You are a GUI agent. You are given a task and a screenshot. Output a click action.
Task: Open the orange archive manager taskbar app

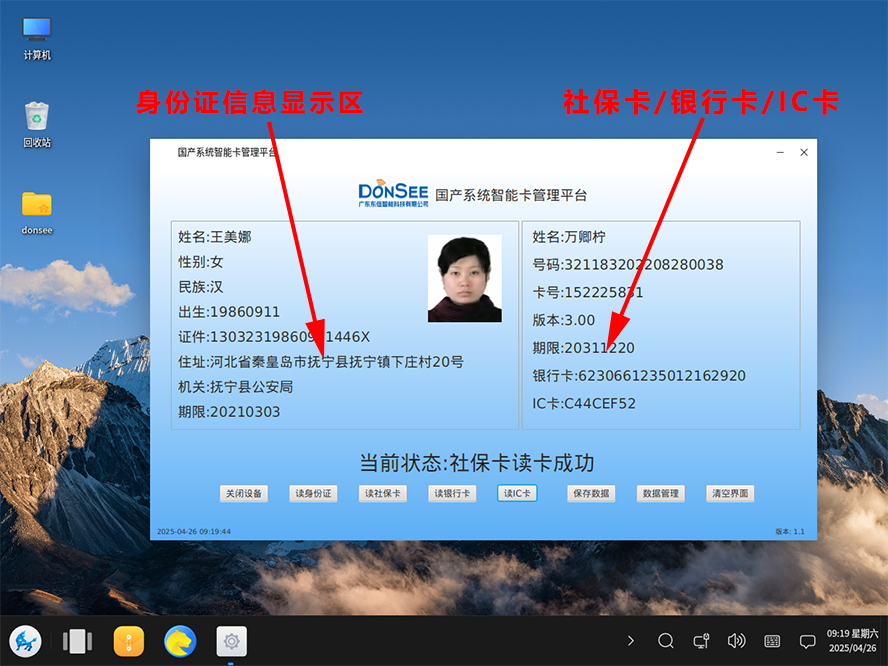[x=129, y=641]
